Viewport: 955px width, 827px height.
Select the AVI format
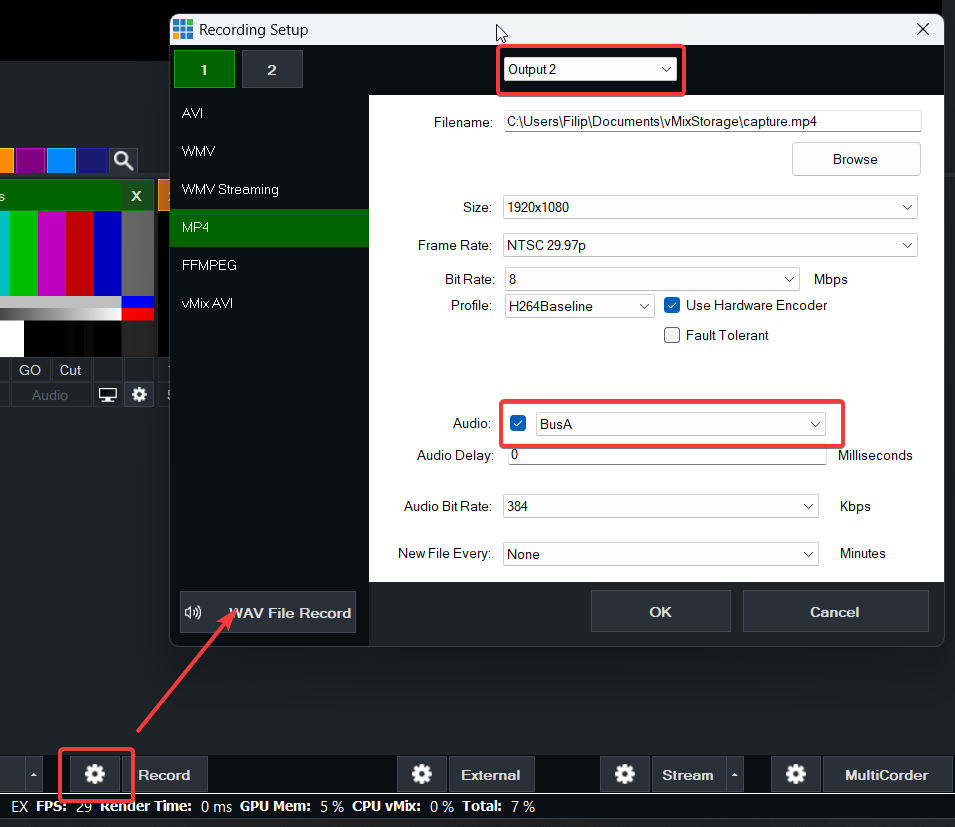tap(269, 113)
